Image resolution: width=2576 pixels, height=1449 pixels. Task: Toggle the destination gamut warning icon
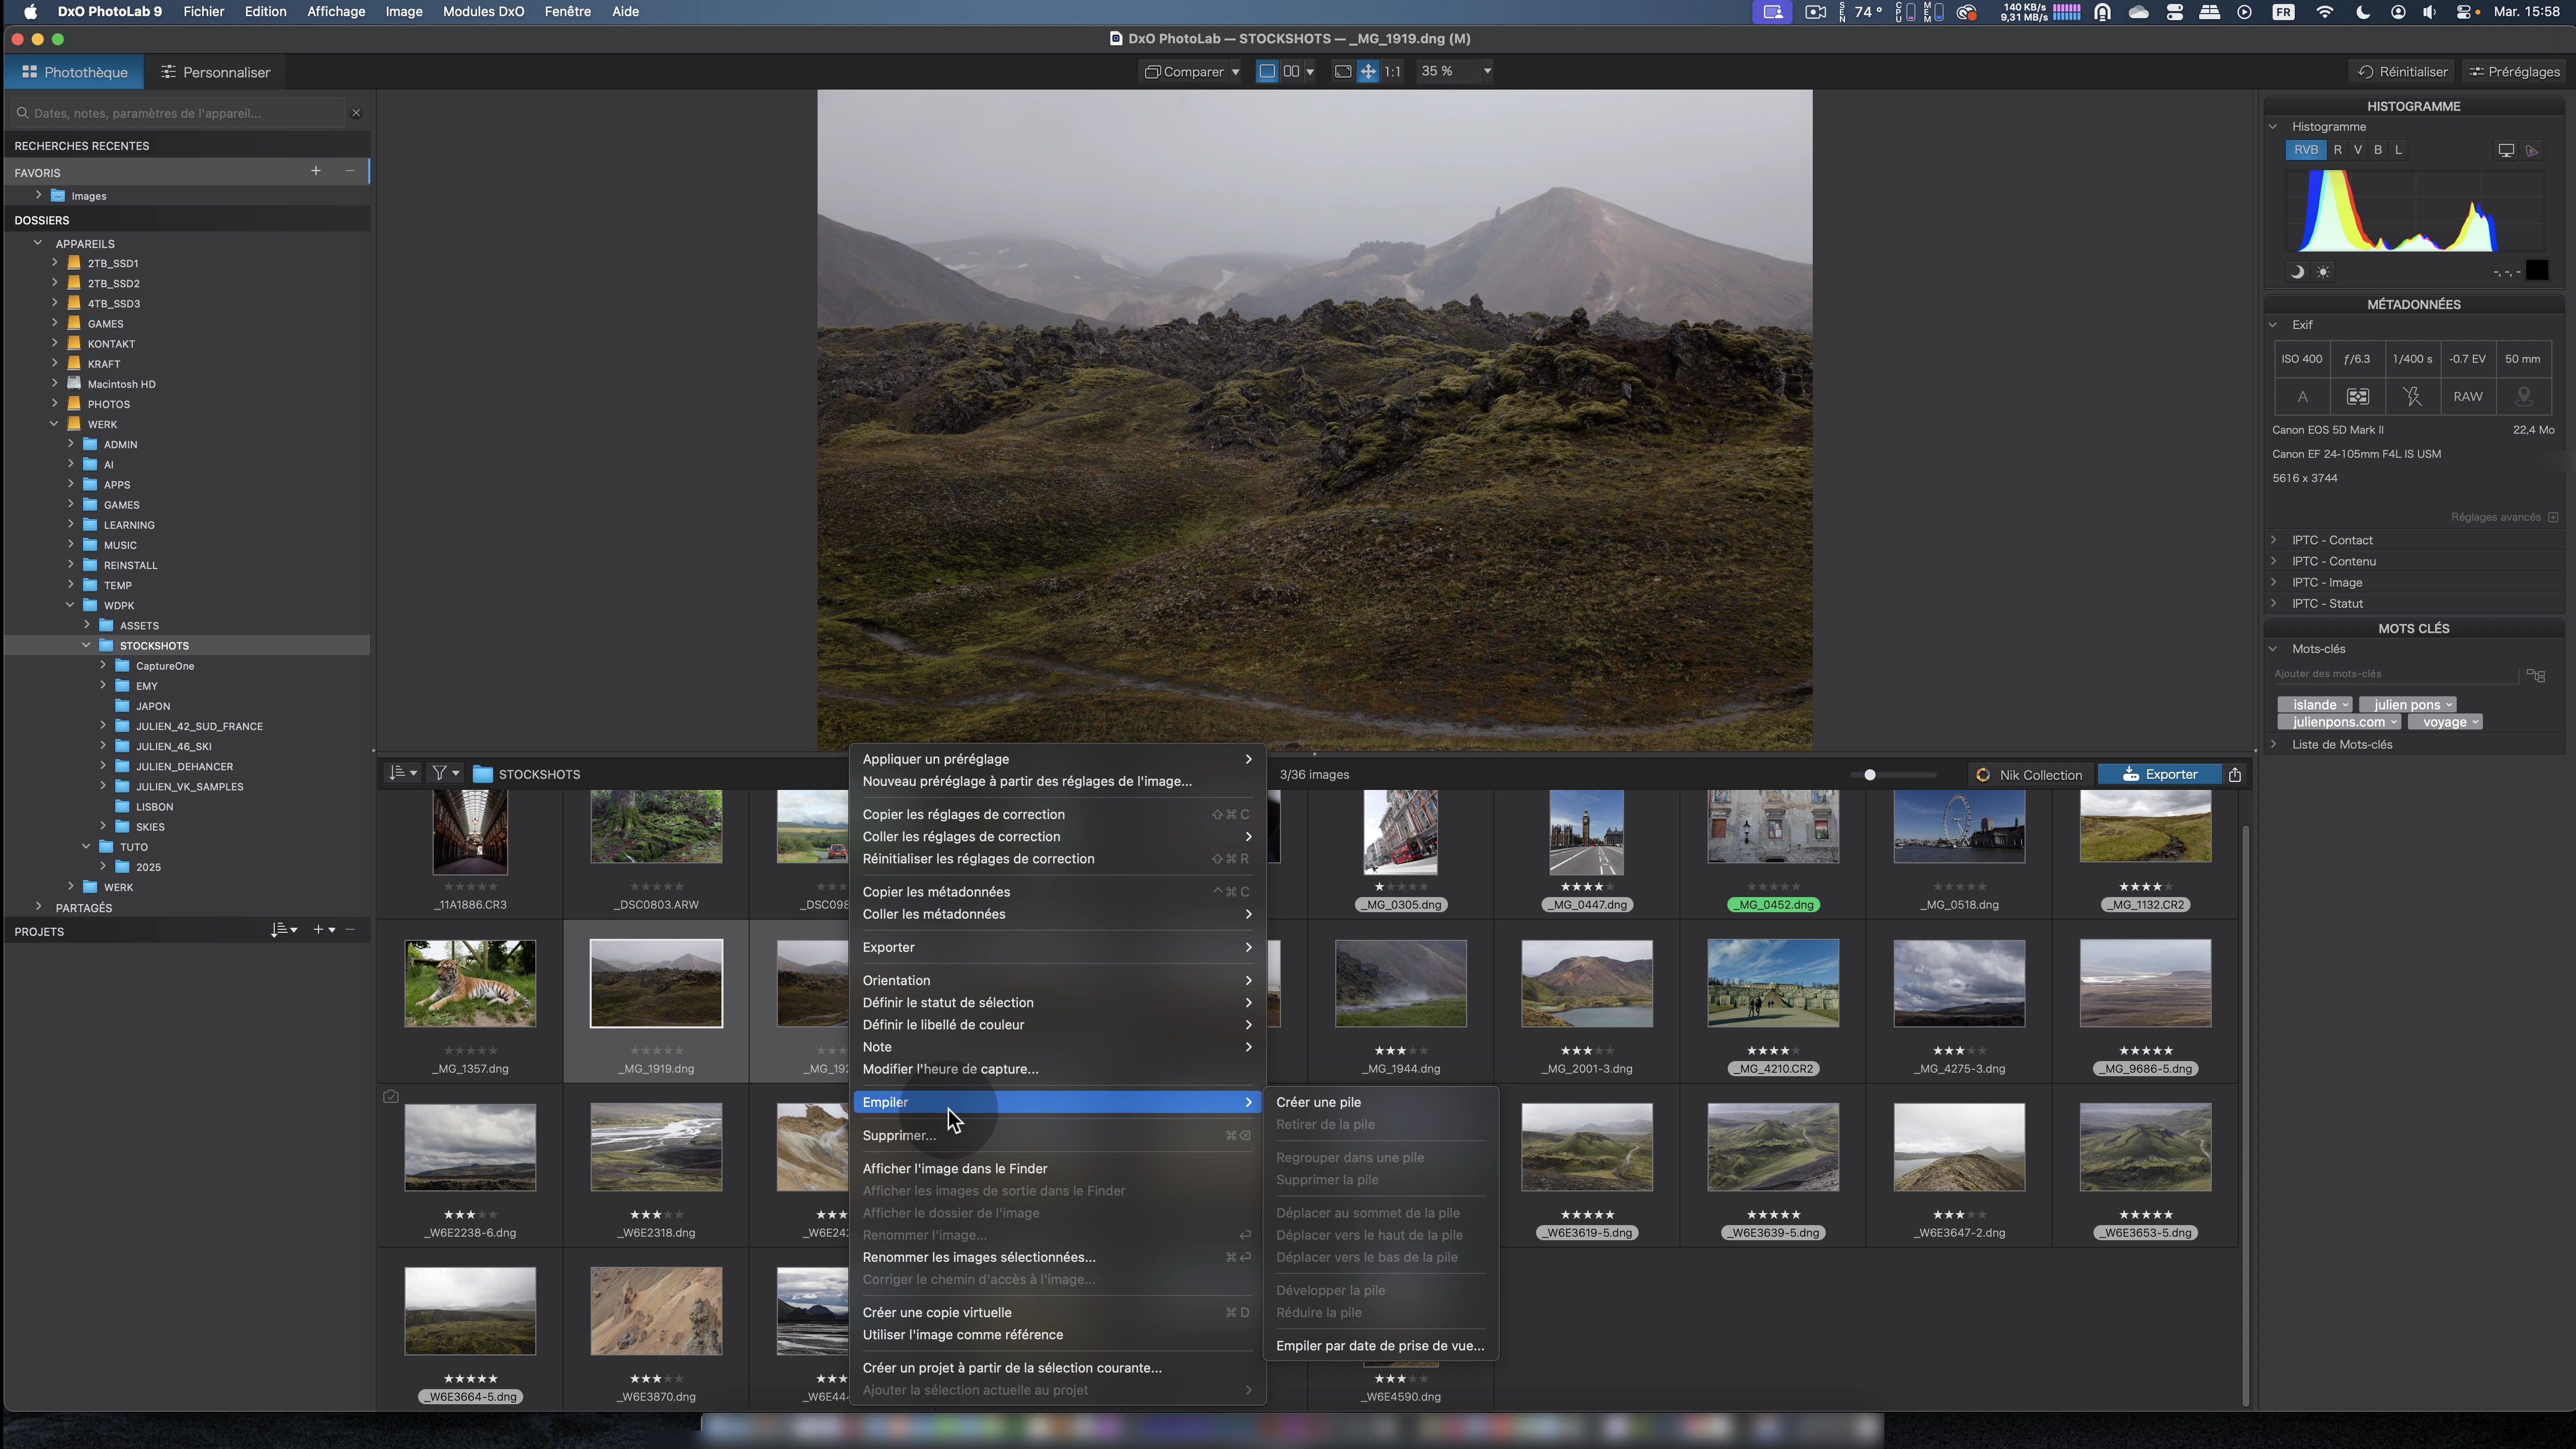pos(2532,151)
